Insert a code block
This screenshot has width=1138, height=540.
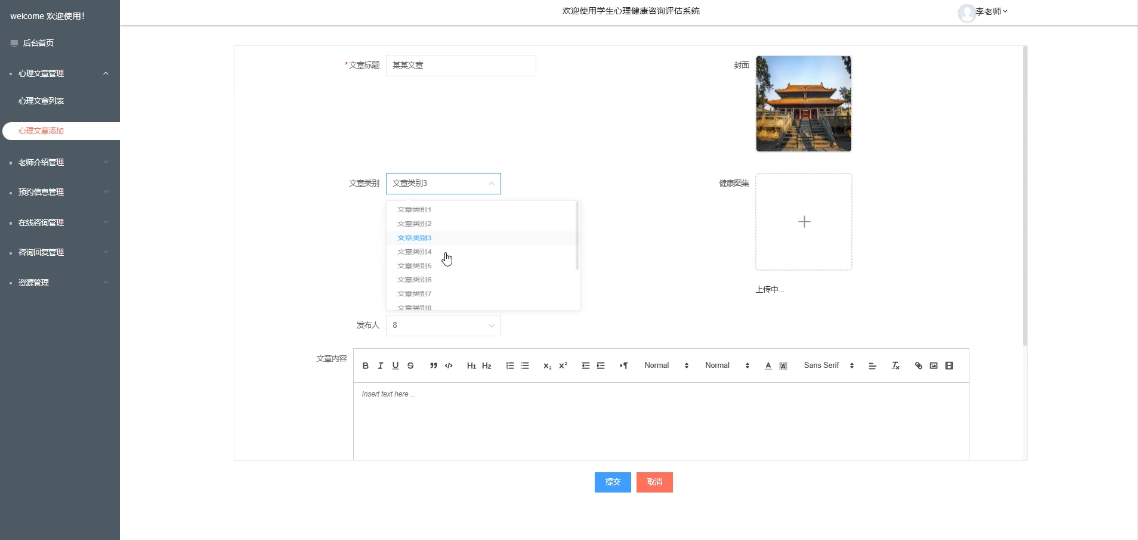tap(449, 366)
